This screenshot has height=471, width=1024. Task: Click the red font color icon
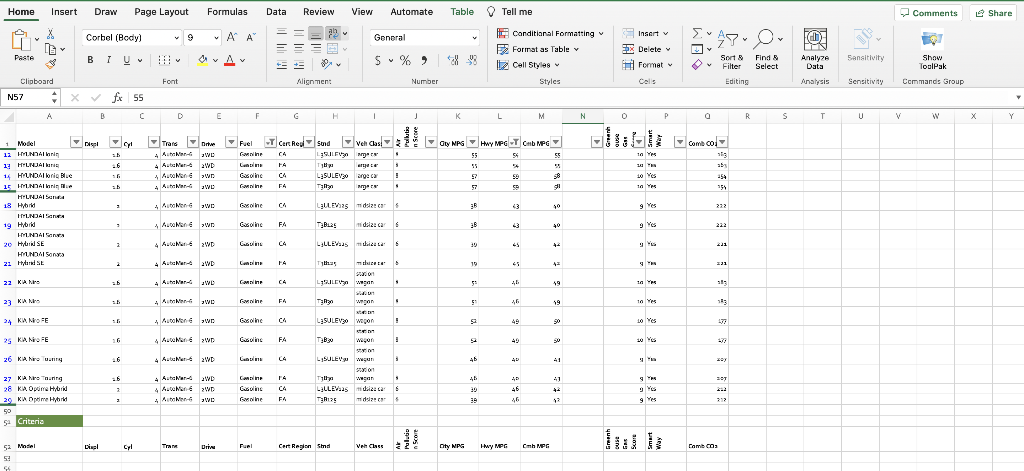(x=229, y=60)
